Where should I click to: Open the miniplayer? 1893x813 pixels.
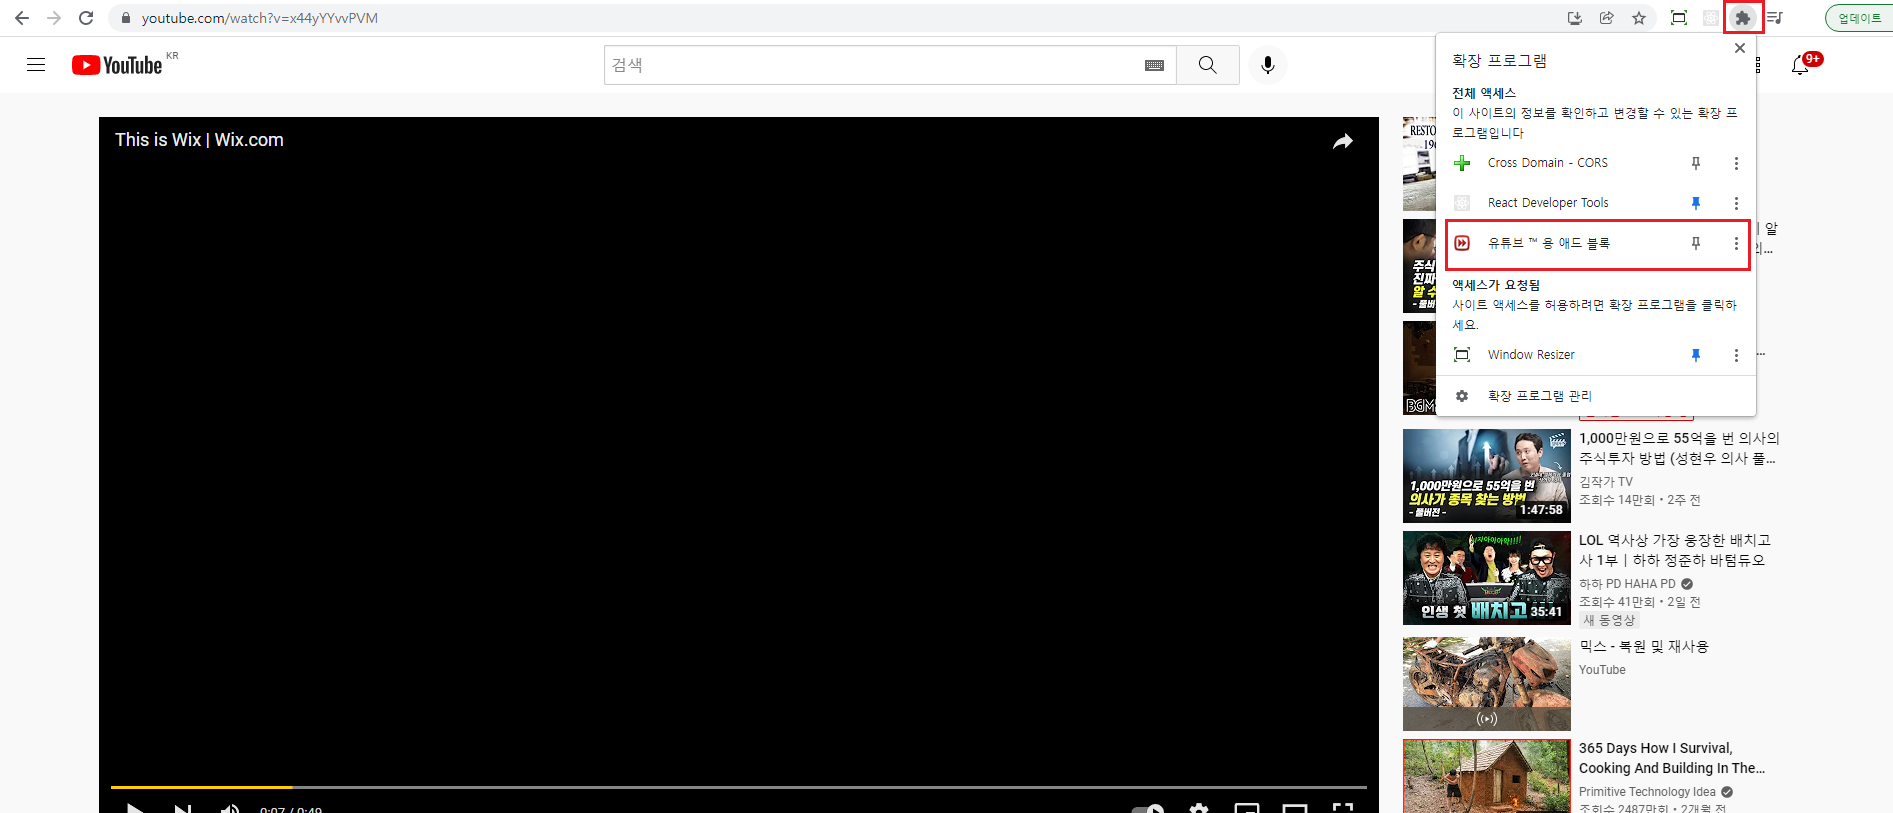click(x=1247, y=808)
